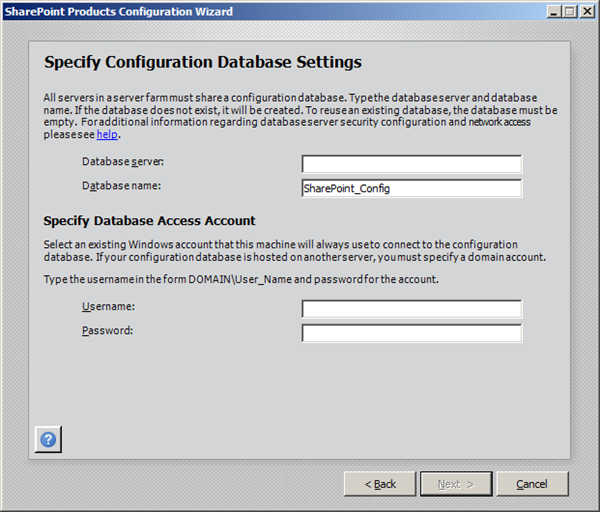
Task: Click into the Password input field
Action: click(x=411, y=333)
